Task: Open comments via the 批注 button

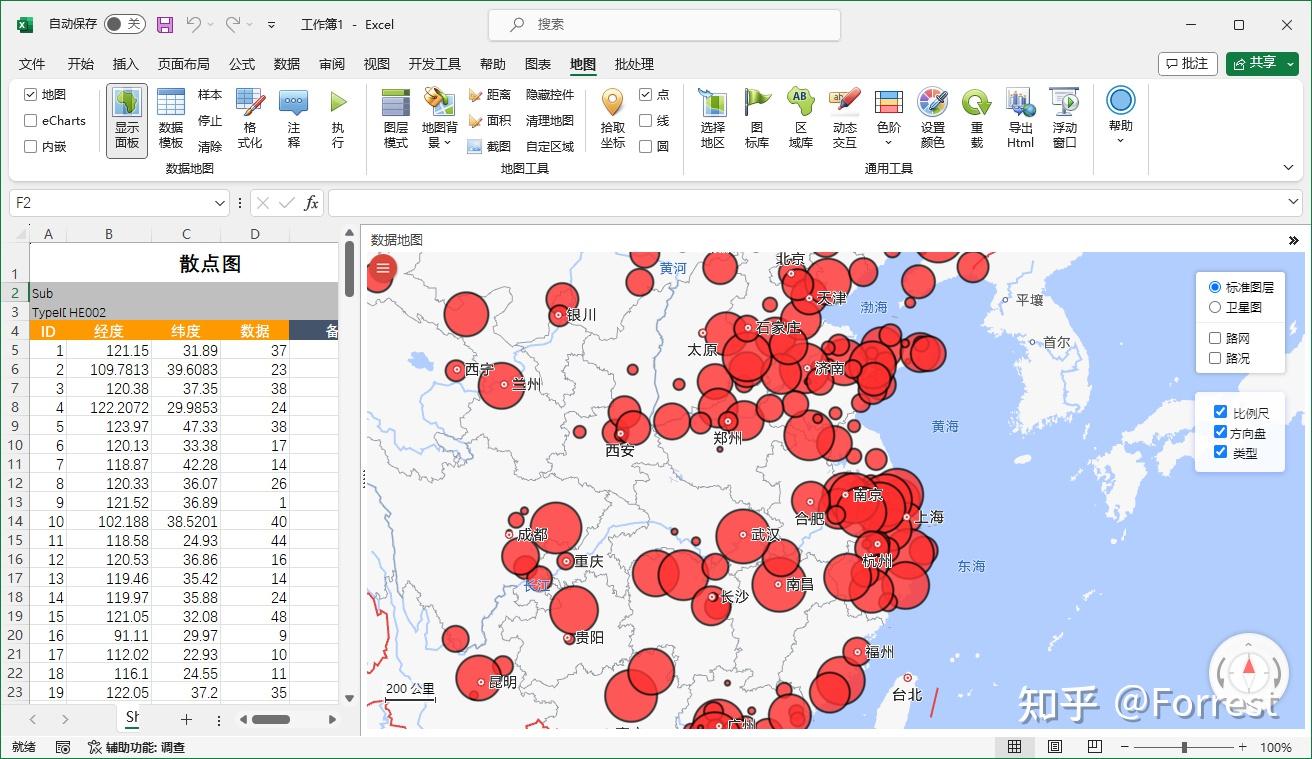Action: pyautogui.click(x=1188, y=63)
